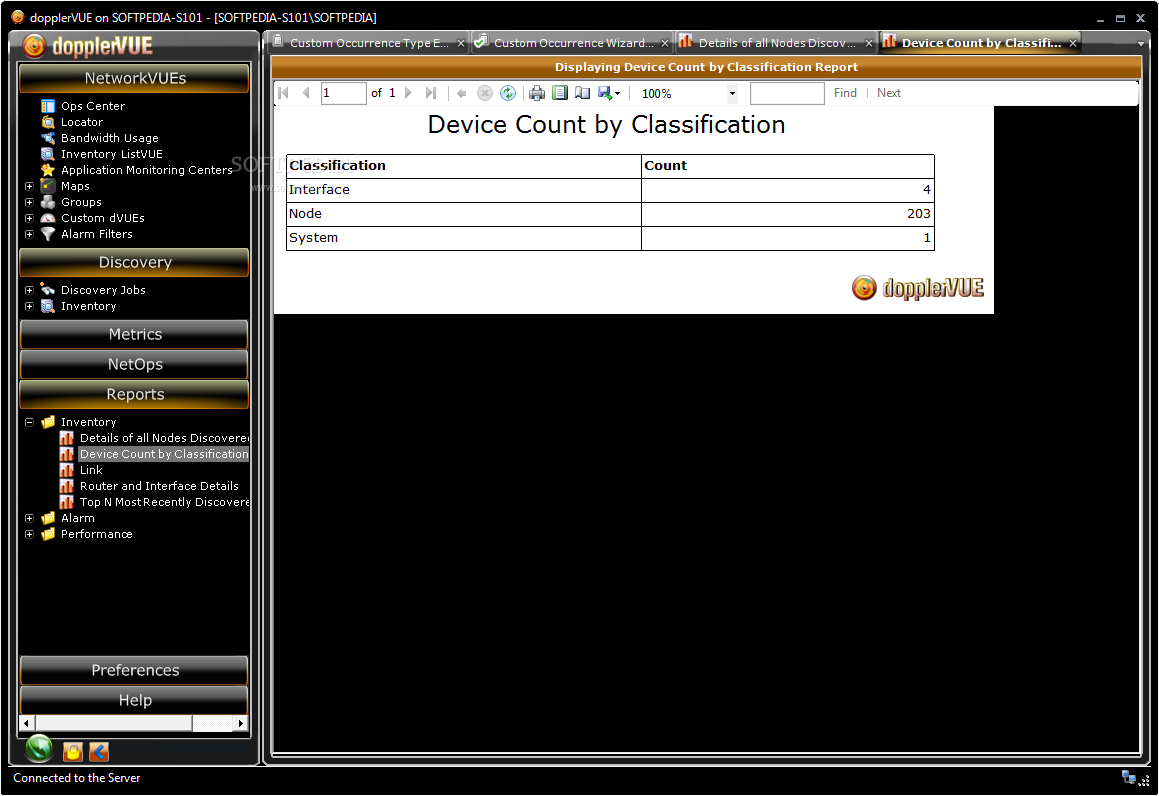
Task: Open the NetworkVUEs section
Action: tap(135, 78)
